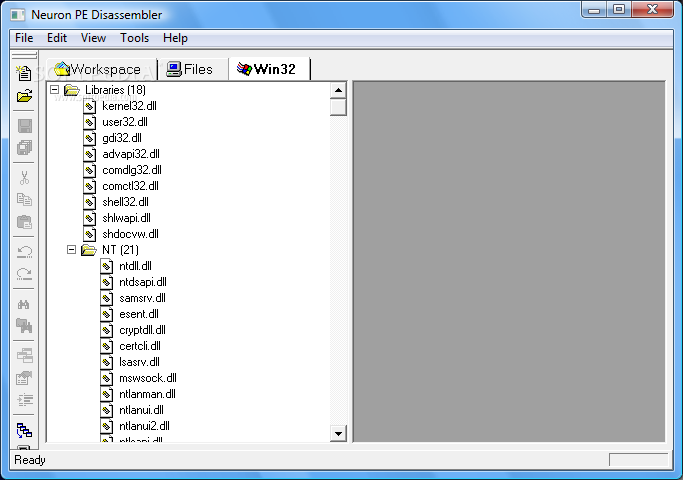Screen dimensions: 683x480
Task: Select lsasrv.dll under NT
Action: (139, 362)
